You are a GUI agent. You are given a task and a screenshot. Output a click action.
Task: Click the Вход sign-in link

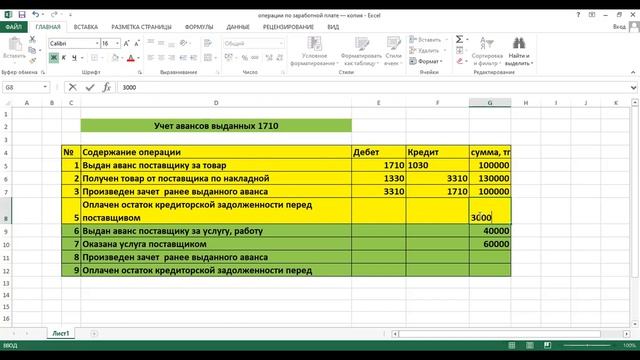click(x=619, y=27)
